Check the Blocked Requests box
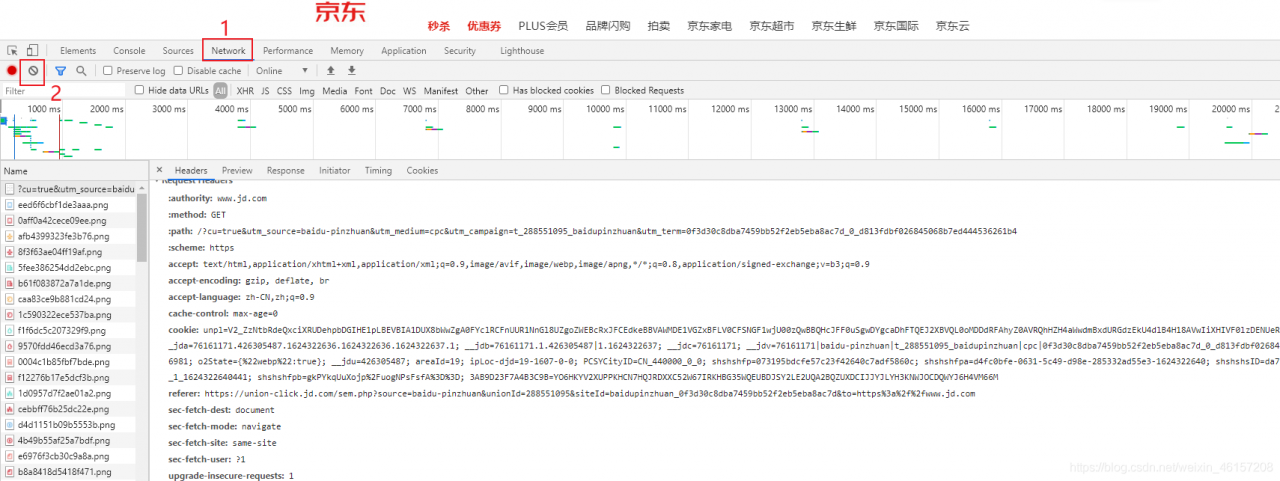Viewport: 1280px width, 481px height. [606, 90]
